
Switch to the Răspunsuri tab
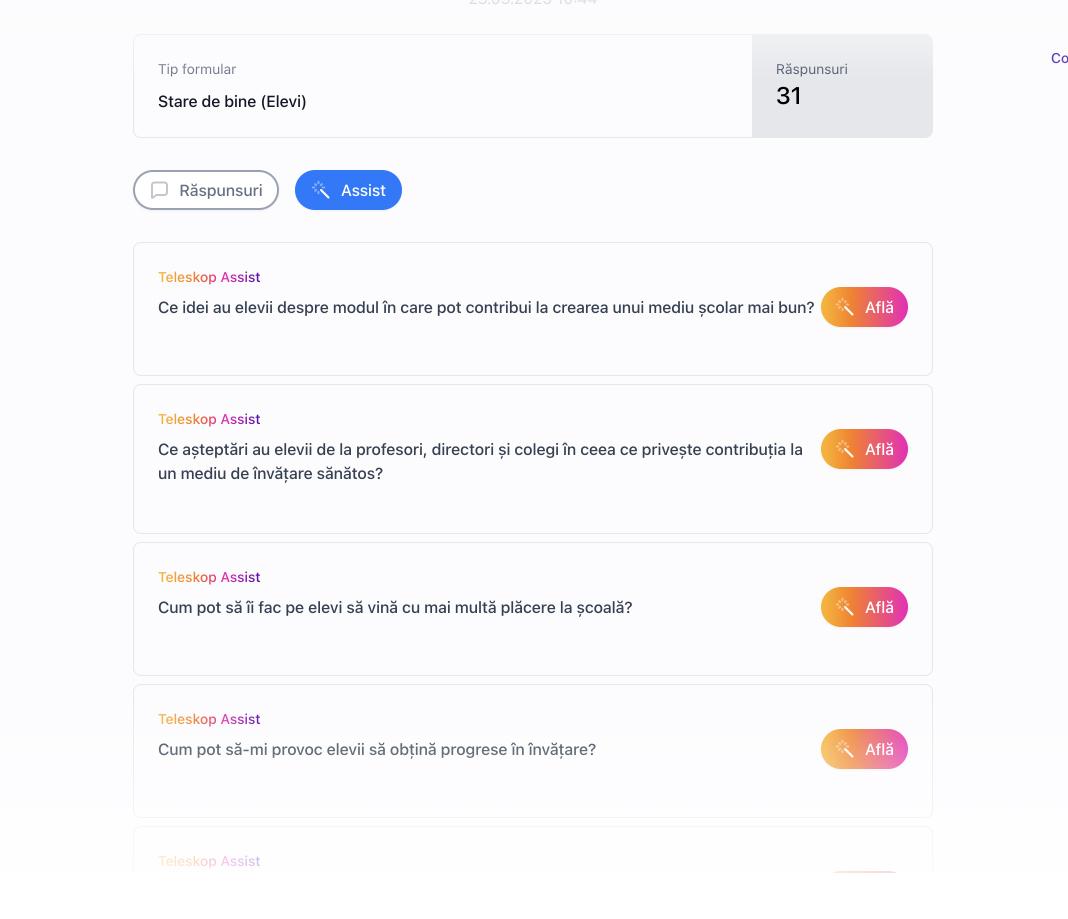206,190
